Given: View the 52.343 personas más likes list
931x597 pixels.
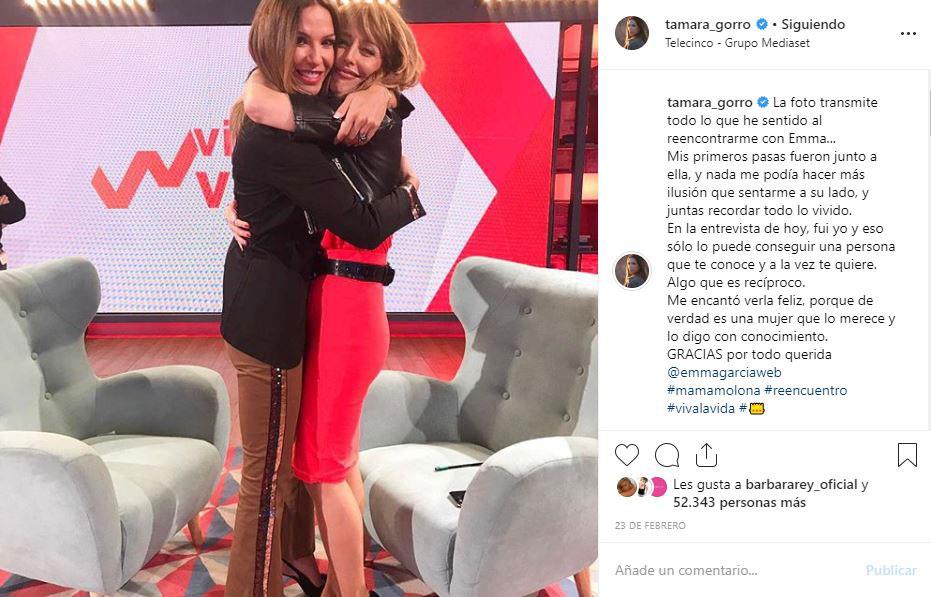Looking at the screenshot, I should 739,503.
